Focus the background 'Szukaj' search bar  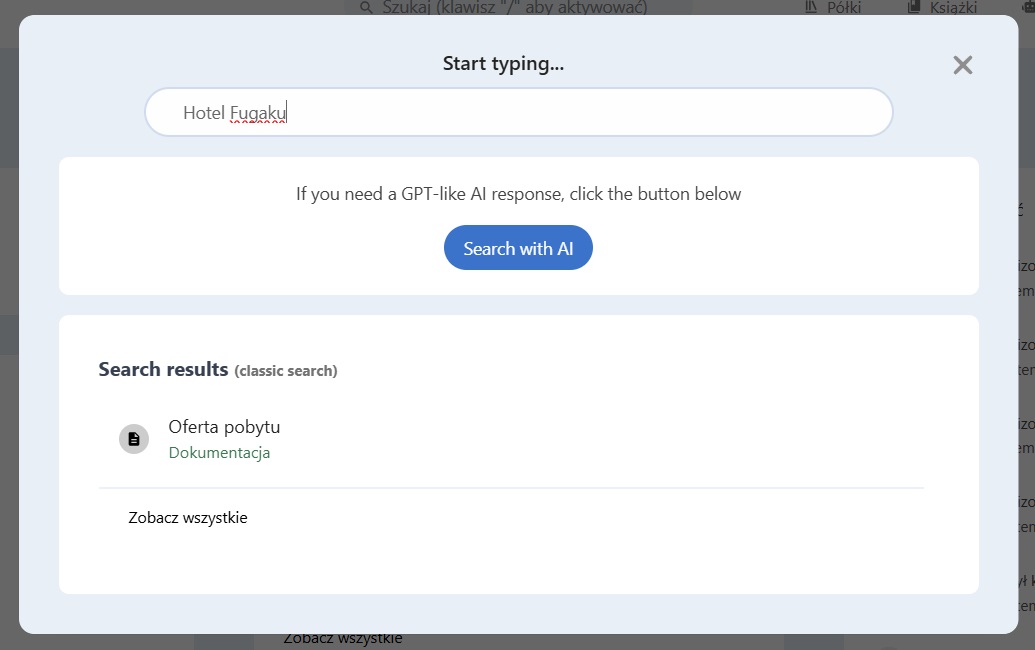520,7
